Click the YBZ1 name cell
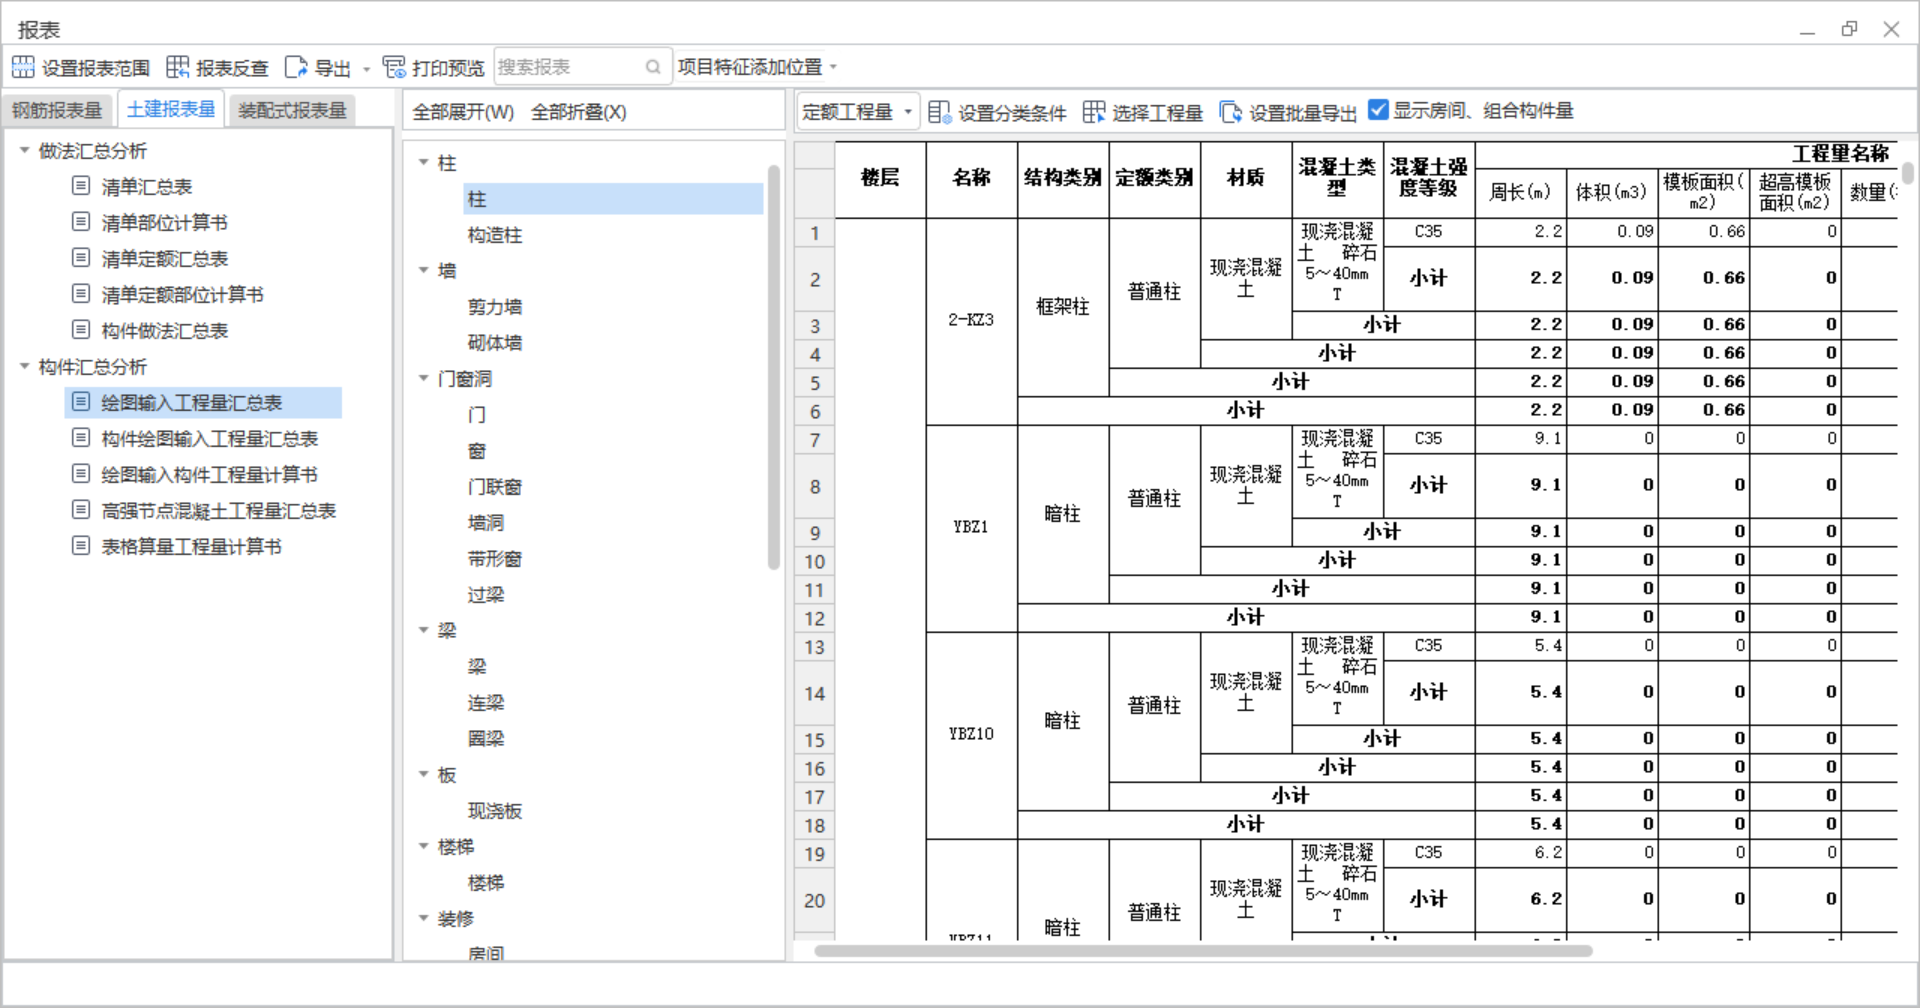 click(x=971, y=527)
